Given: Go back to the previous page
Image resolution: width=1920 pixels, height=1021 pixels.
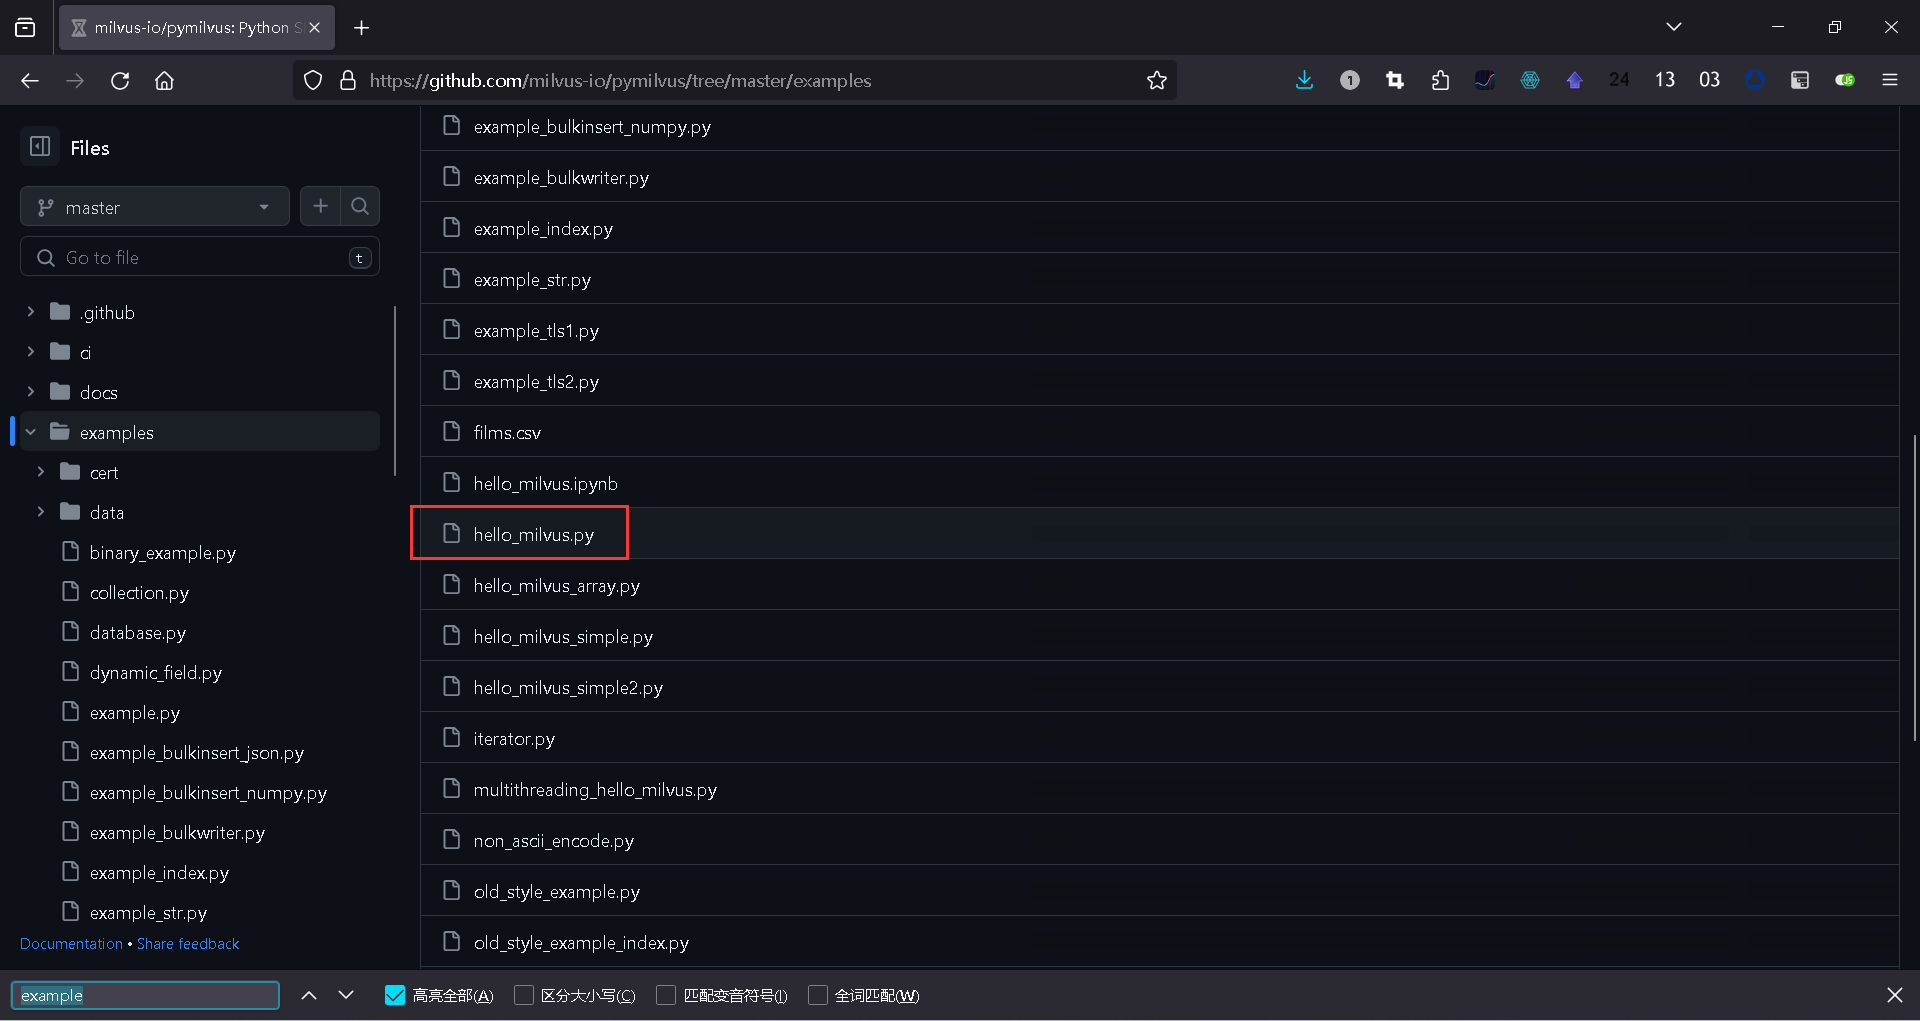Looking at the screenshot, I should pyautogui.click(x=30, y=81).
